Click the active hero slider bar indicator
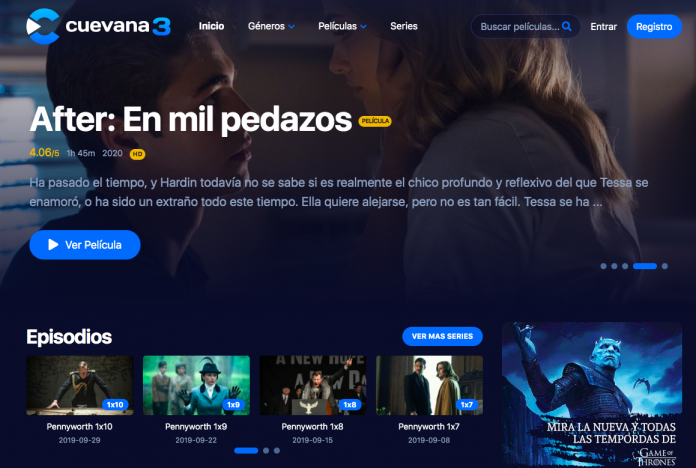This screenshot has height=468, width=696. (645, 266)
